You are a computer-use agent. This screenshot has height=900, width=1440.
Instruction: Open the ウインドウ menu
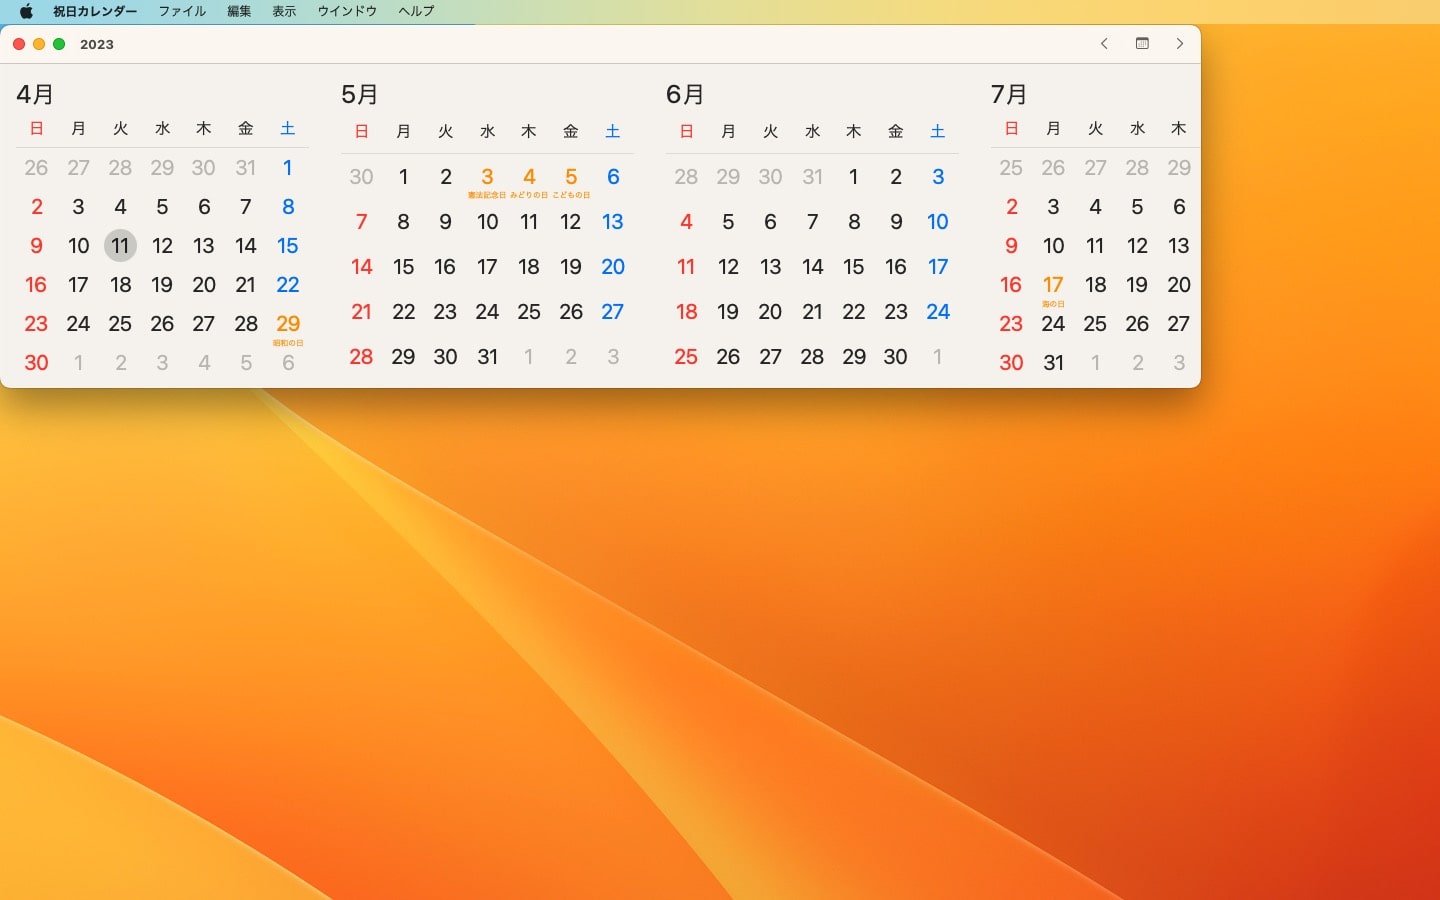click(x=347, y=12)
